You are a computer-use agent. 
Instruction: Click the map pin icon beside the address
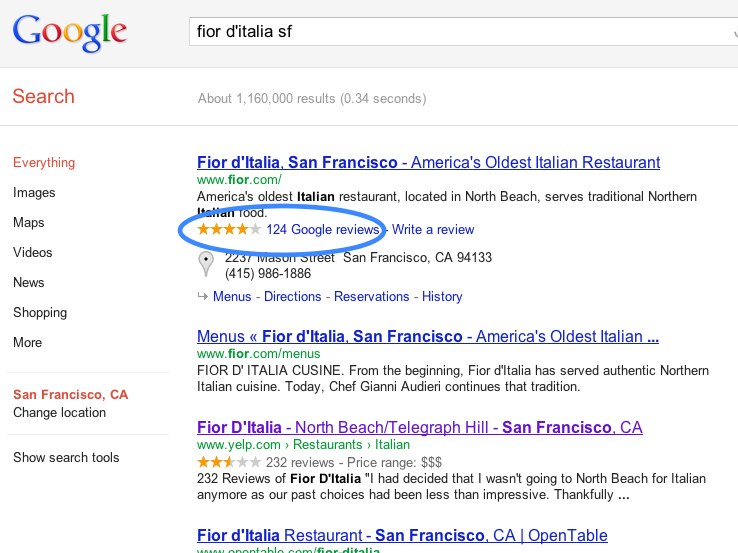pyautogui.click(x=206, y=264)
